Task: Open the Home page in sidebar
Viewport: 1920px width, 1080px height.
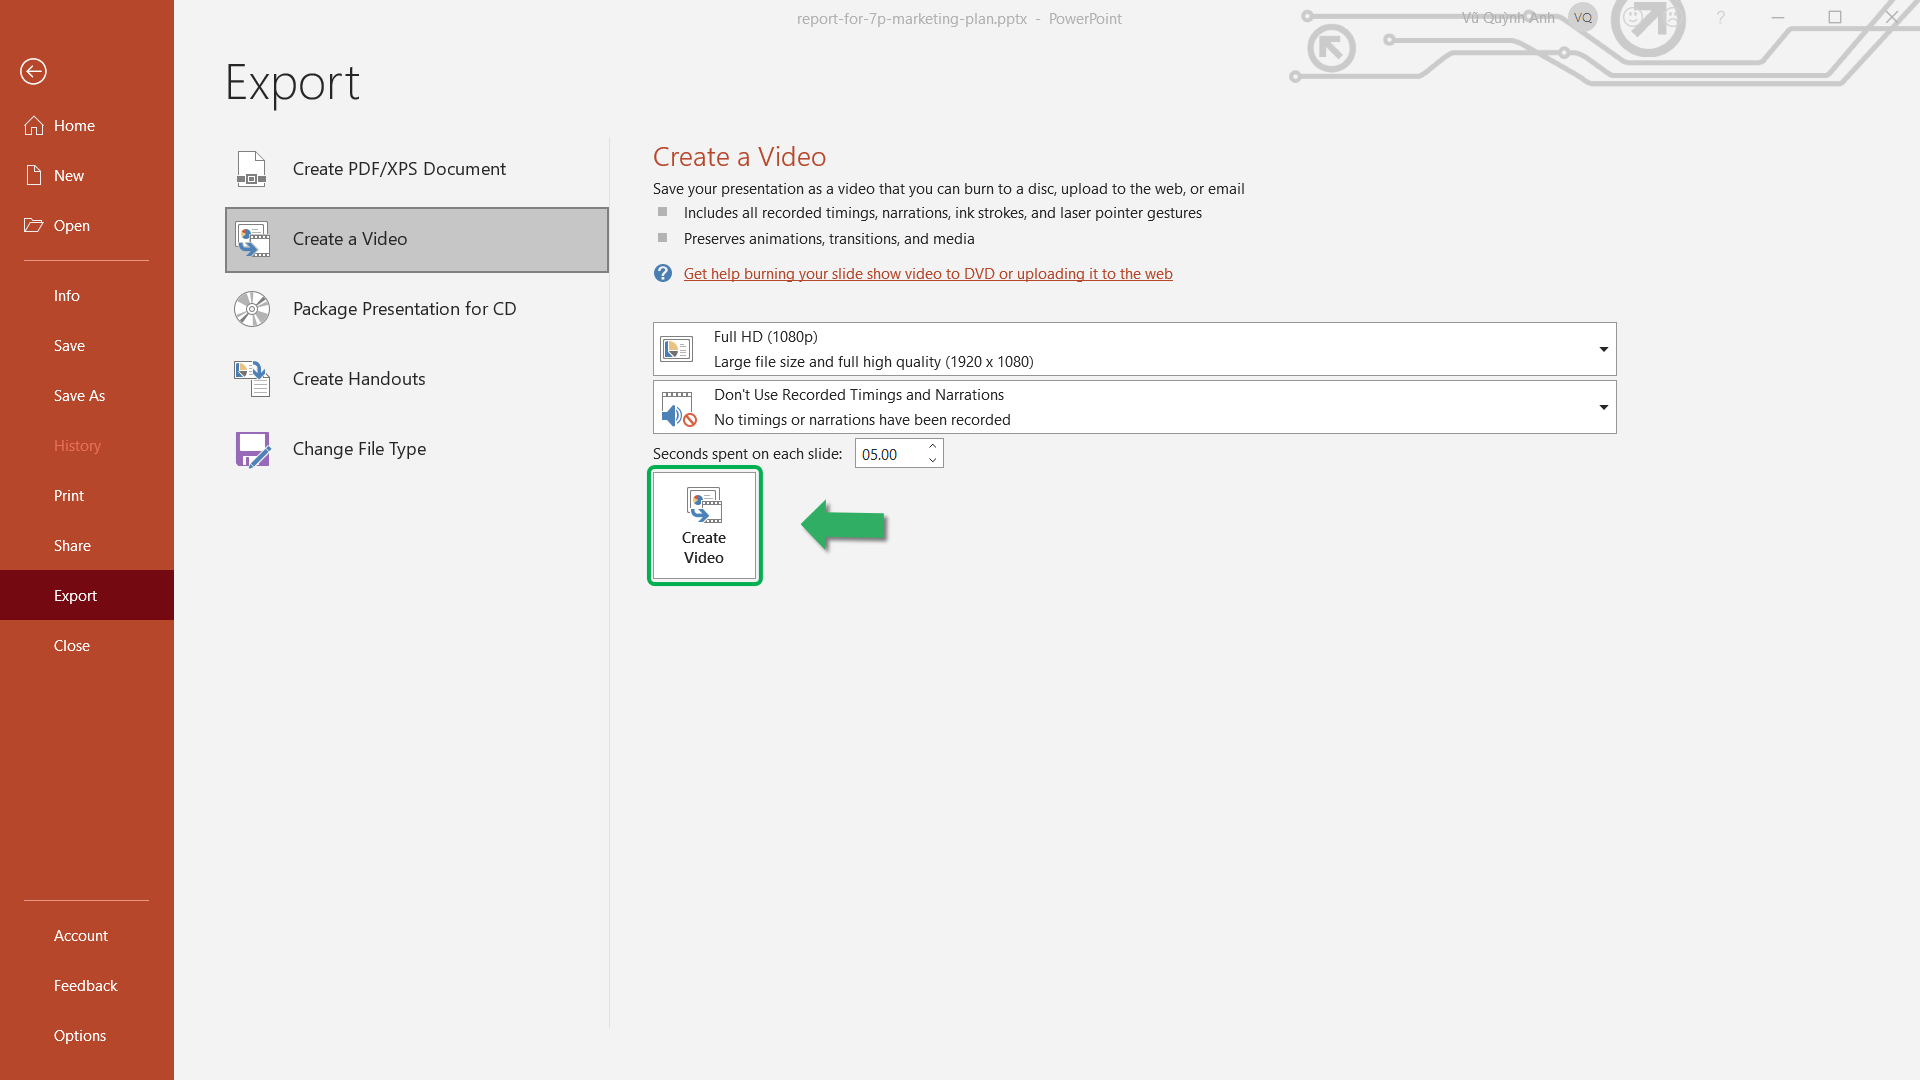Action: [87, 125]
